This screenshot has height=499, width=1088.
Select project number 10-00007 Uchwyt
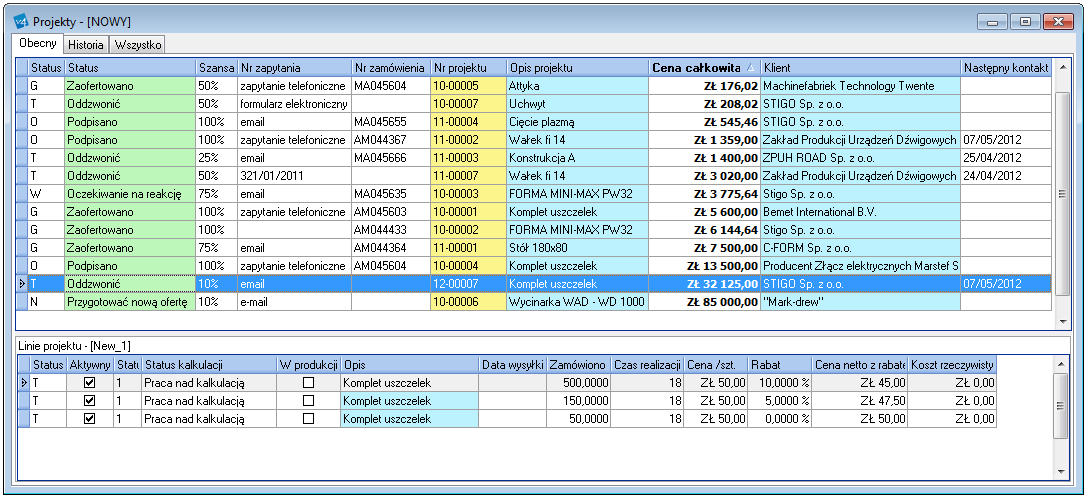(468, 103)
